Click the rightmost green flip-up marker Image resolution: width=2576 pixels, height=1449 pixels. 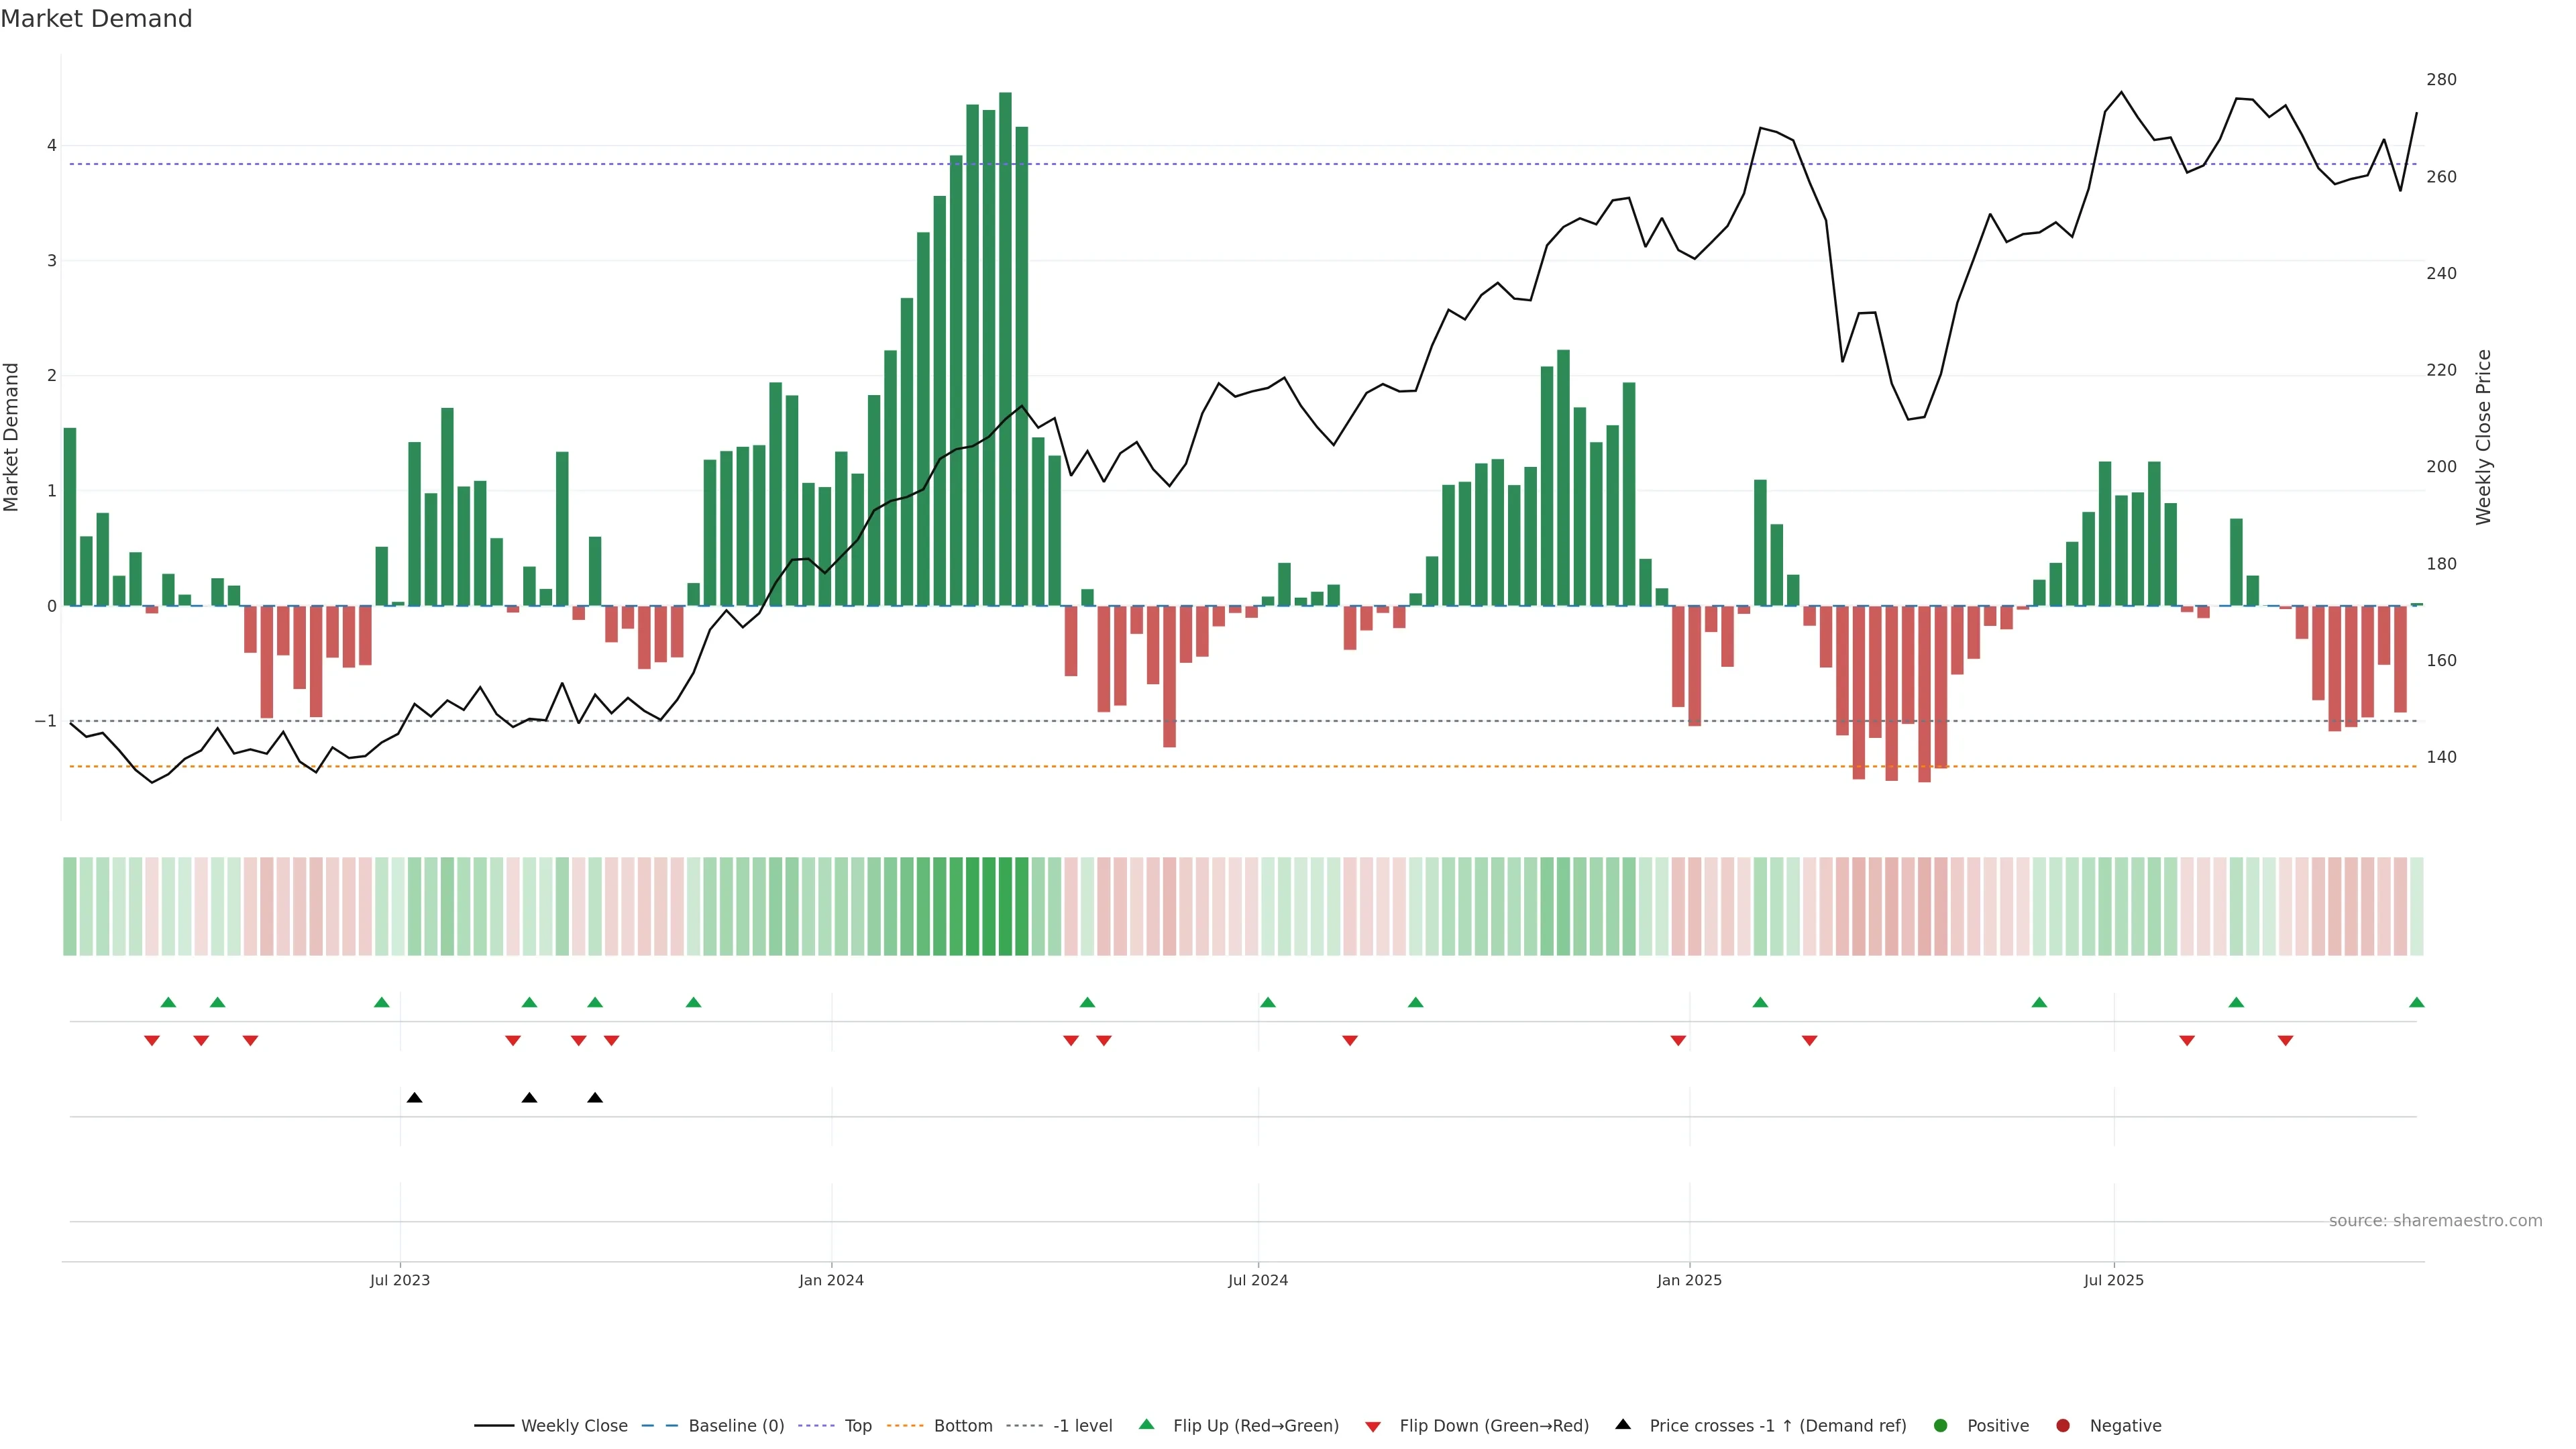tap(2416, 1002)
